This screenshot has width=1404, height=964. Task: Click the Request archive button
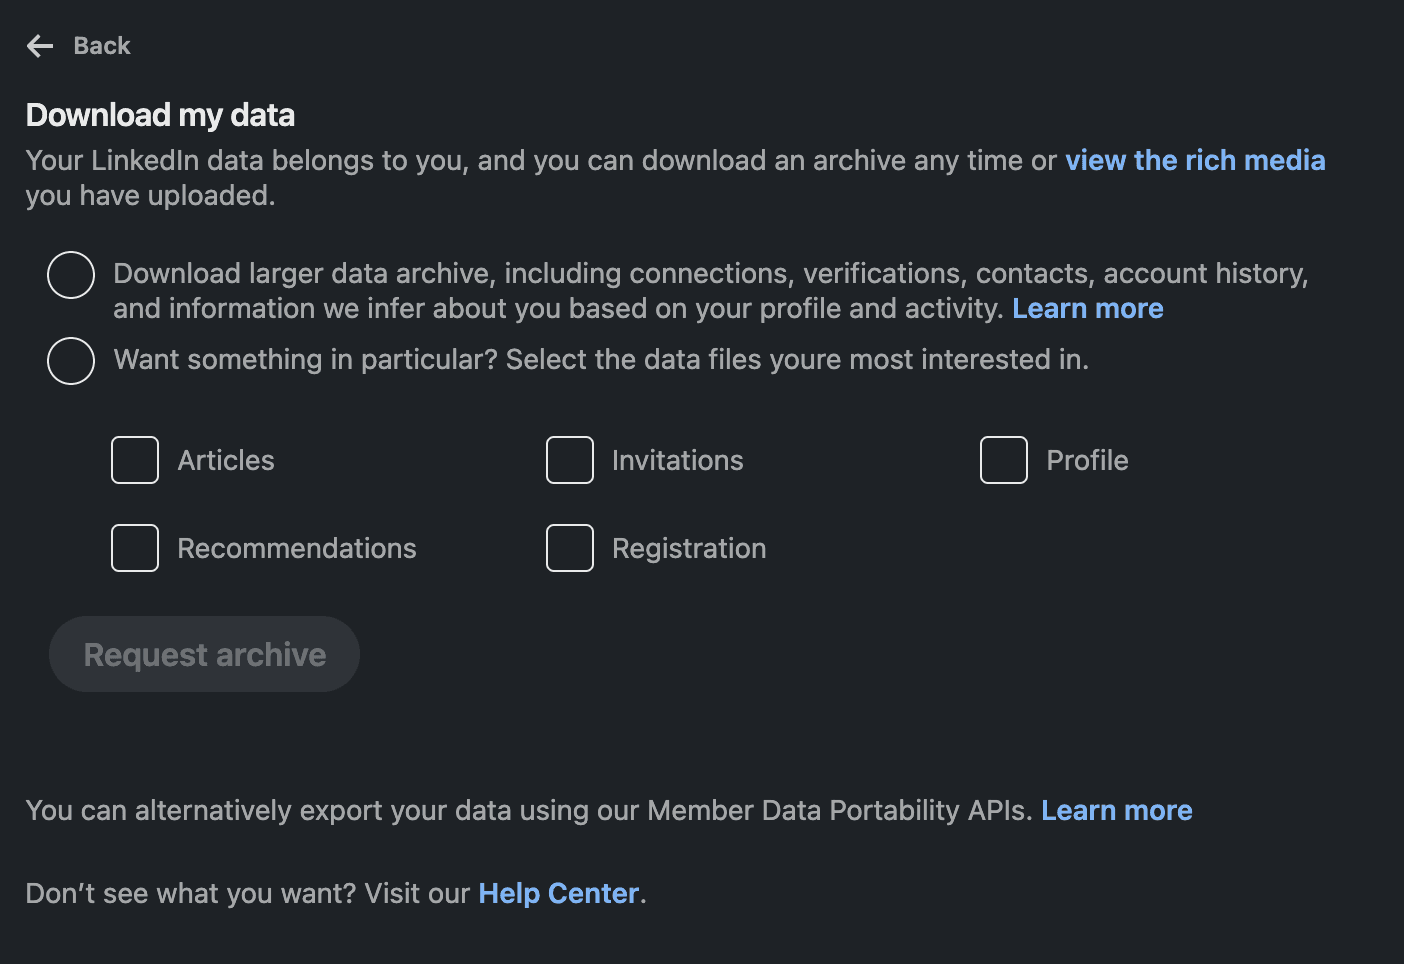click(x=204, y=654)
